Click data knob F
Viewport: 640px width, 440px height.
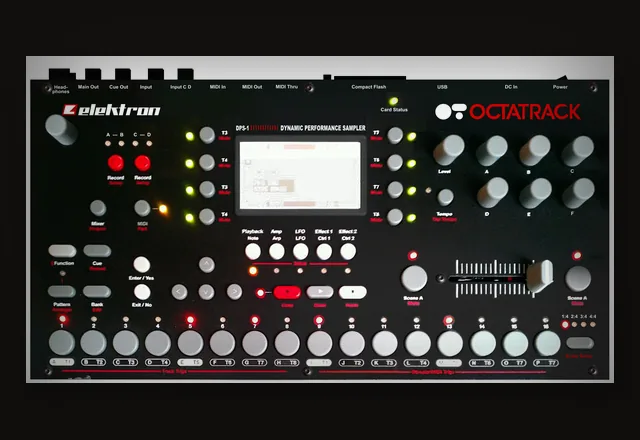578,193
